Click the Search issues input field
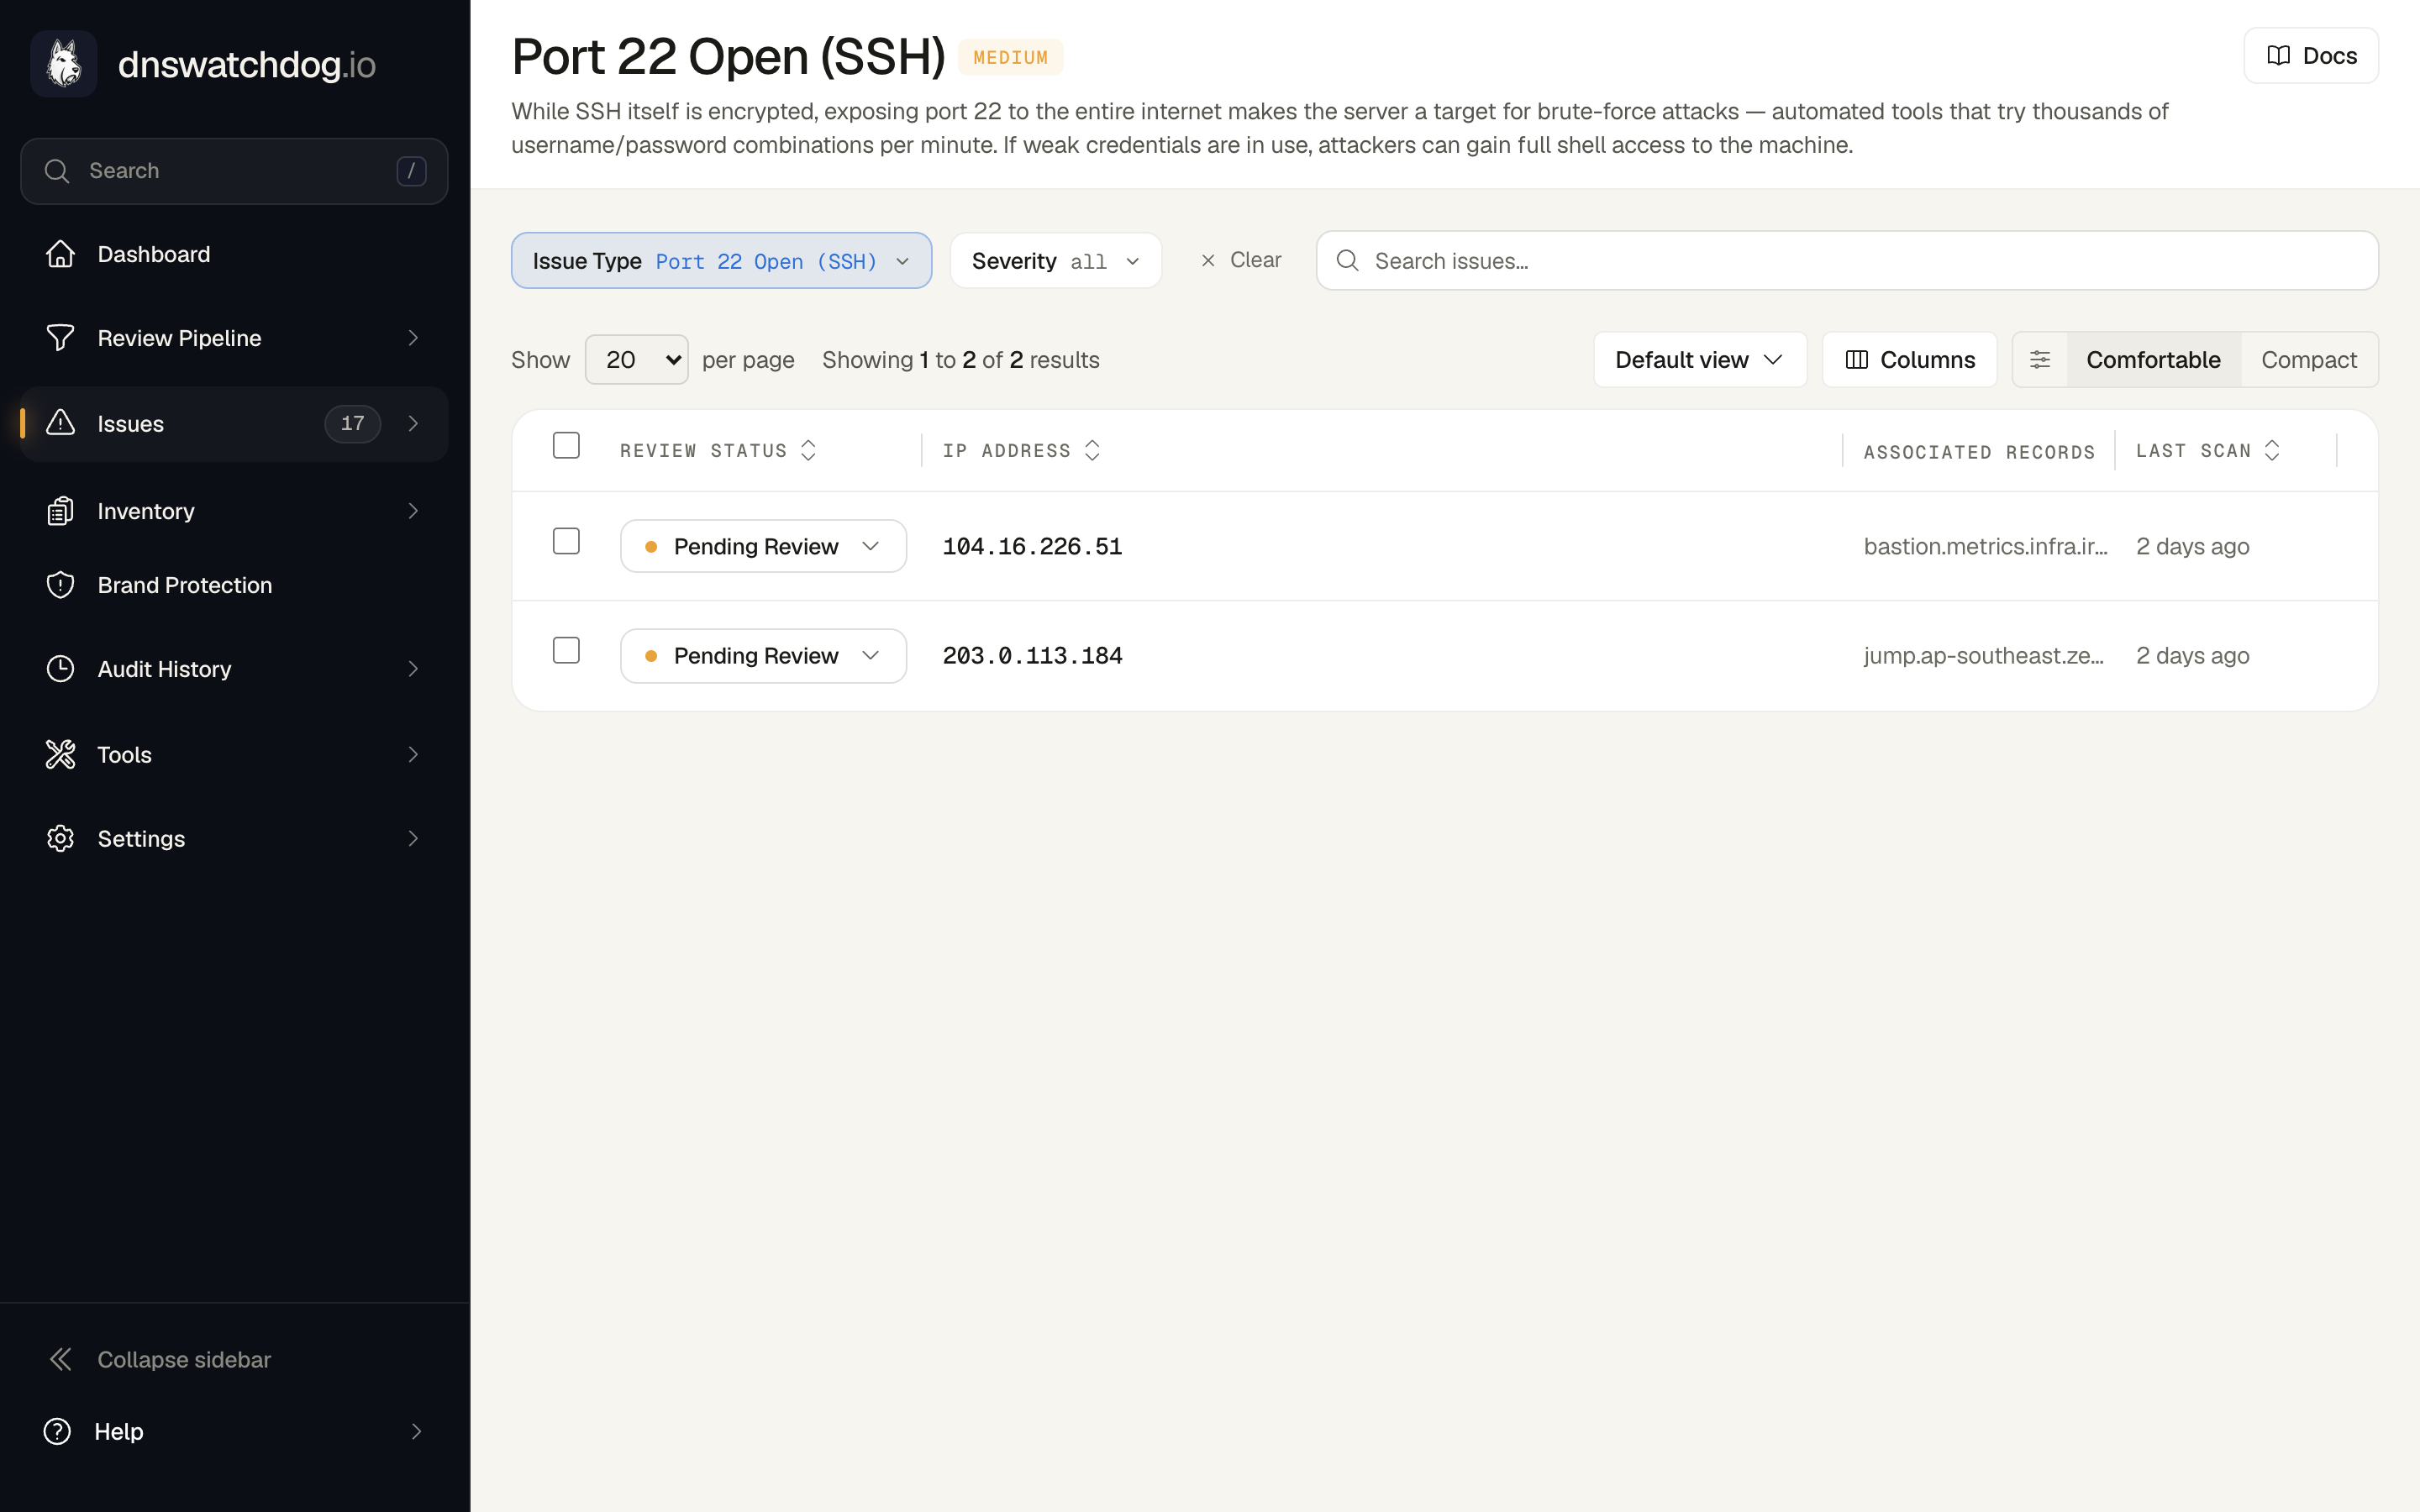This screenshot has height=1512, width=2420. click(1847, 261)
